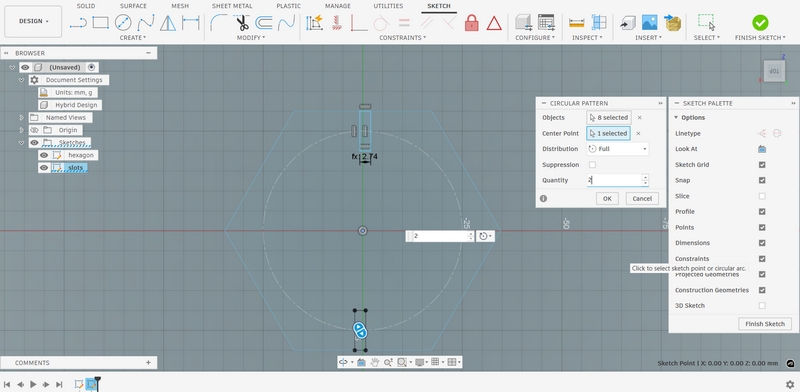This screenshot has width=800, height=392.
Task: Switch to the PLASTIC tab
Action: click(288, 6)
